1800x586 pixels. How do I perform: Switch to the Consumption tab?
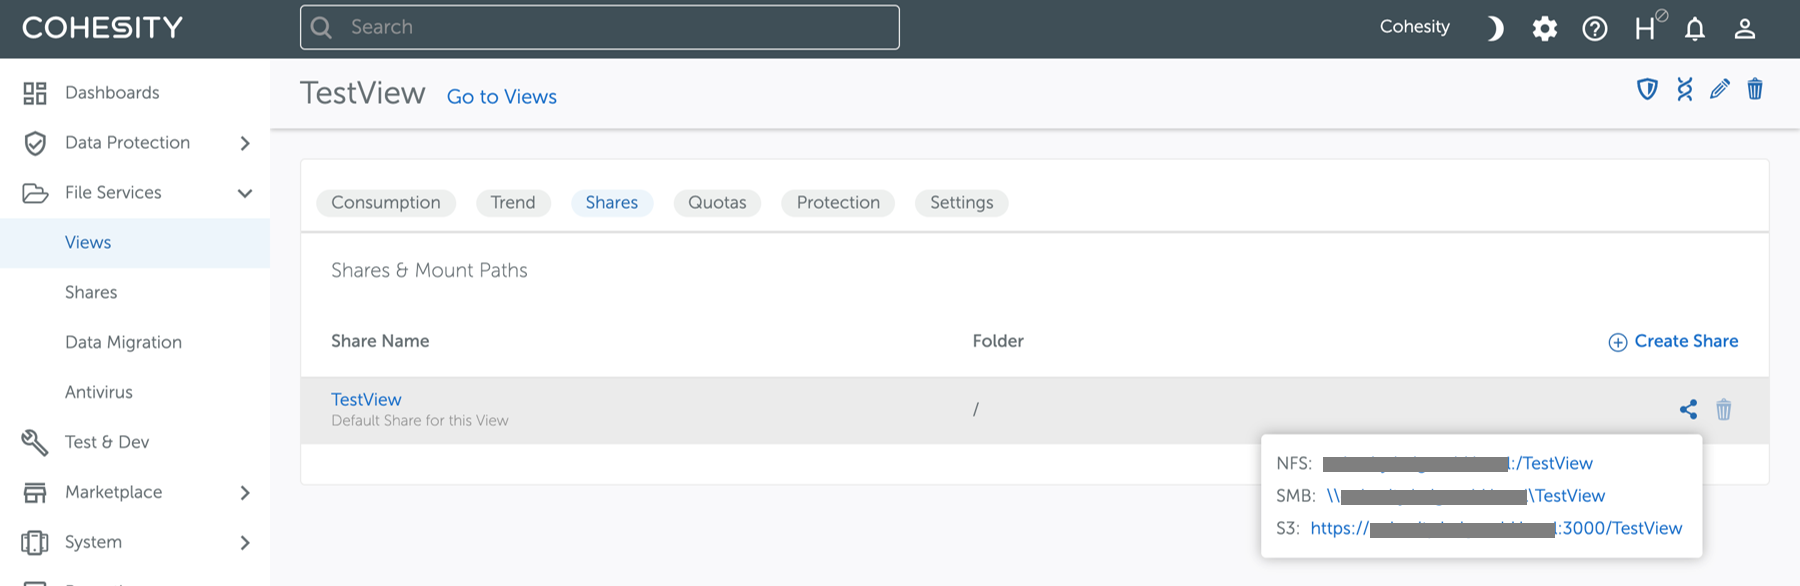click(386, 203)
